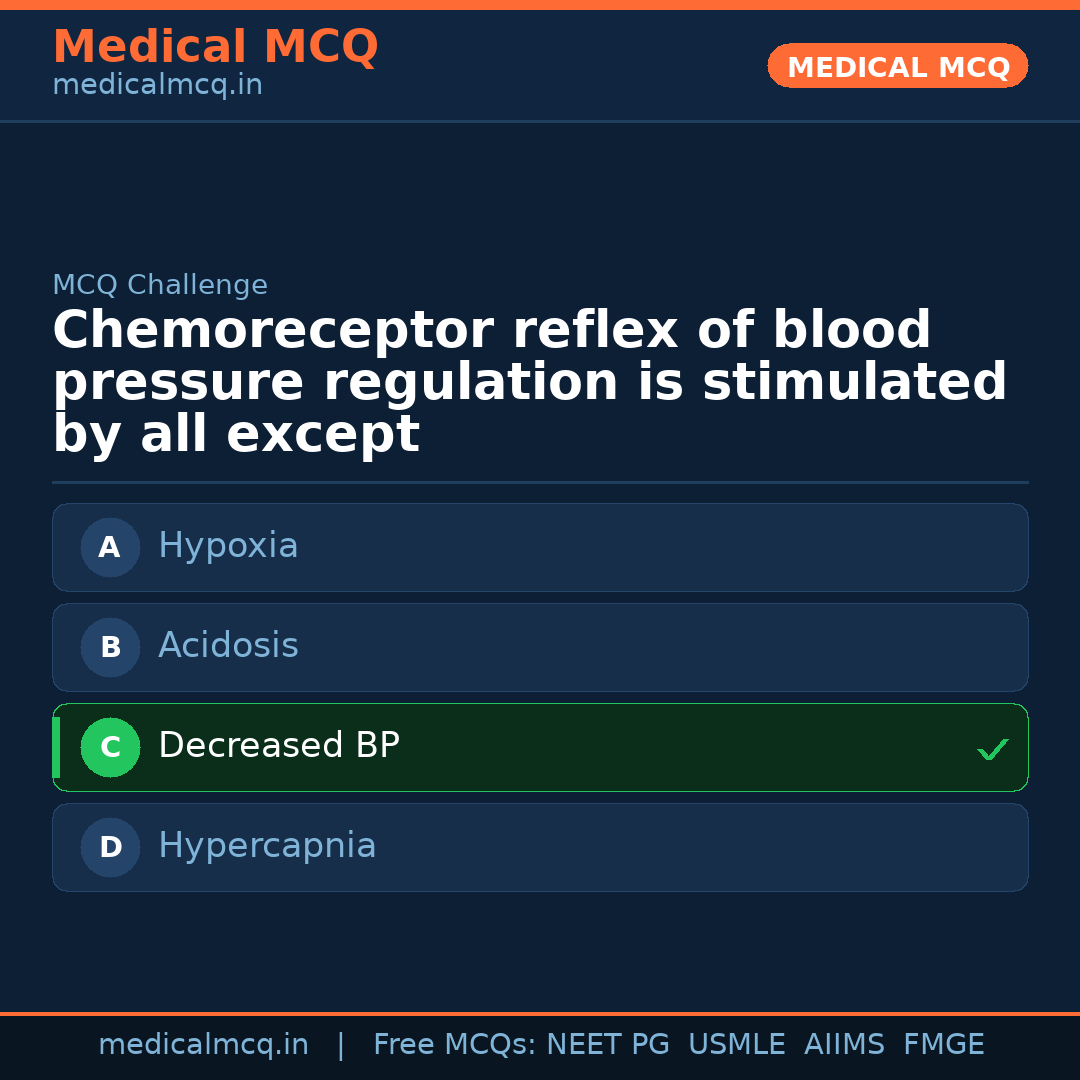1080x1080 pixels.
Task: Click the letter B circle badge
Action: tap(110, 647)
